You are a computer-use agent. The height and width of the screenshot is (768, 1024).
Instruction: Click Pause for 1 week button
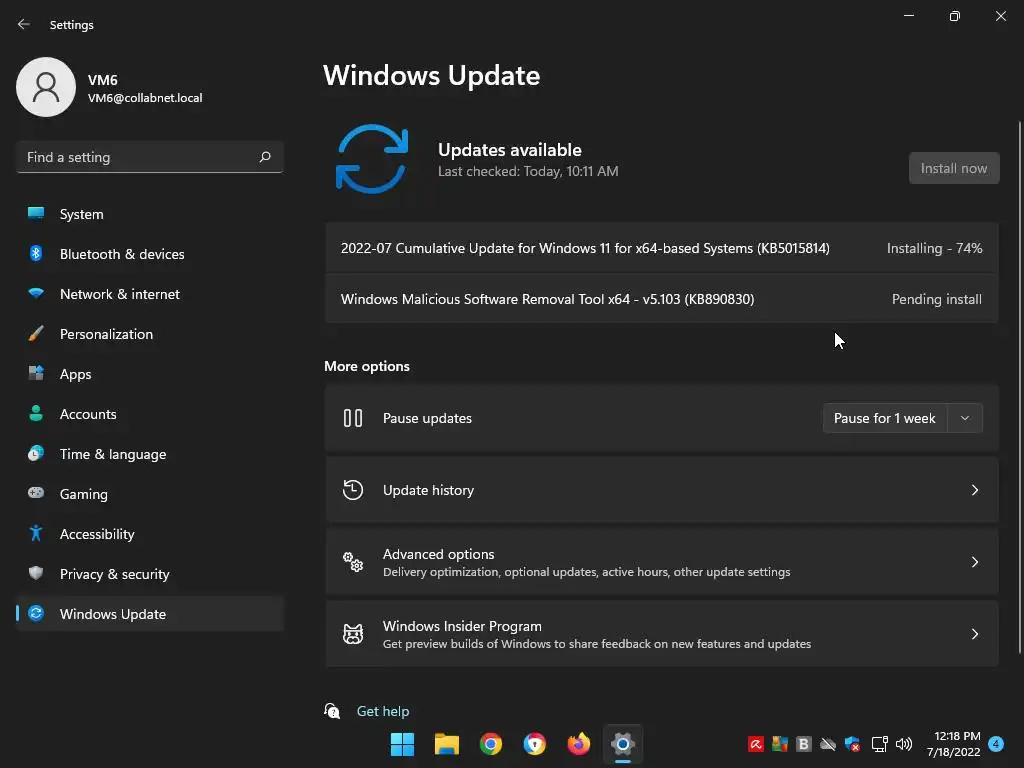pos(884,418)
